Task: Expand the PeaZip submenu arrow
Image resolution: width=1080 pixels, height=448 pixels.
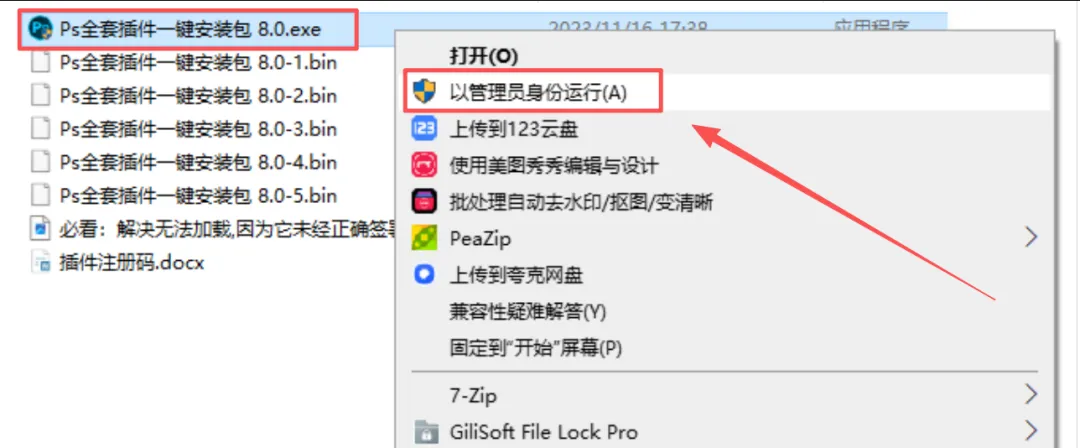Action: tap(1030, 238)
